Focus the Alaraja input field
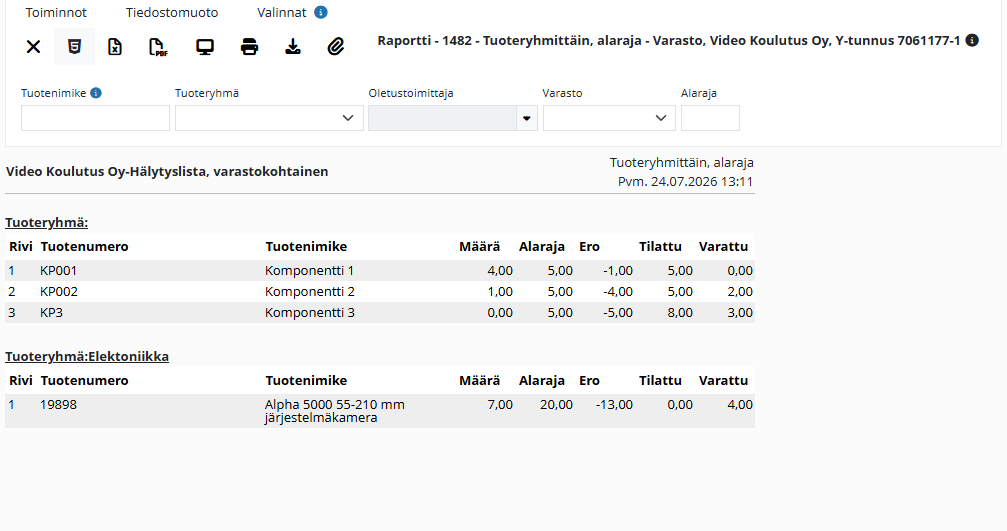This screenshot has width=1007, height=531. point(710,118)
